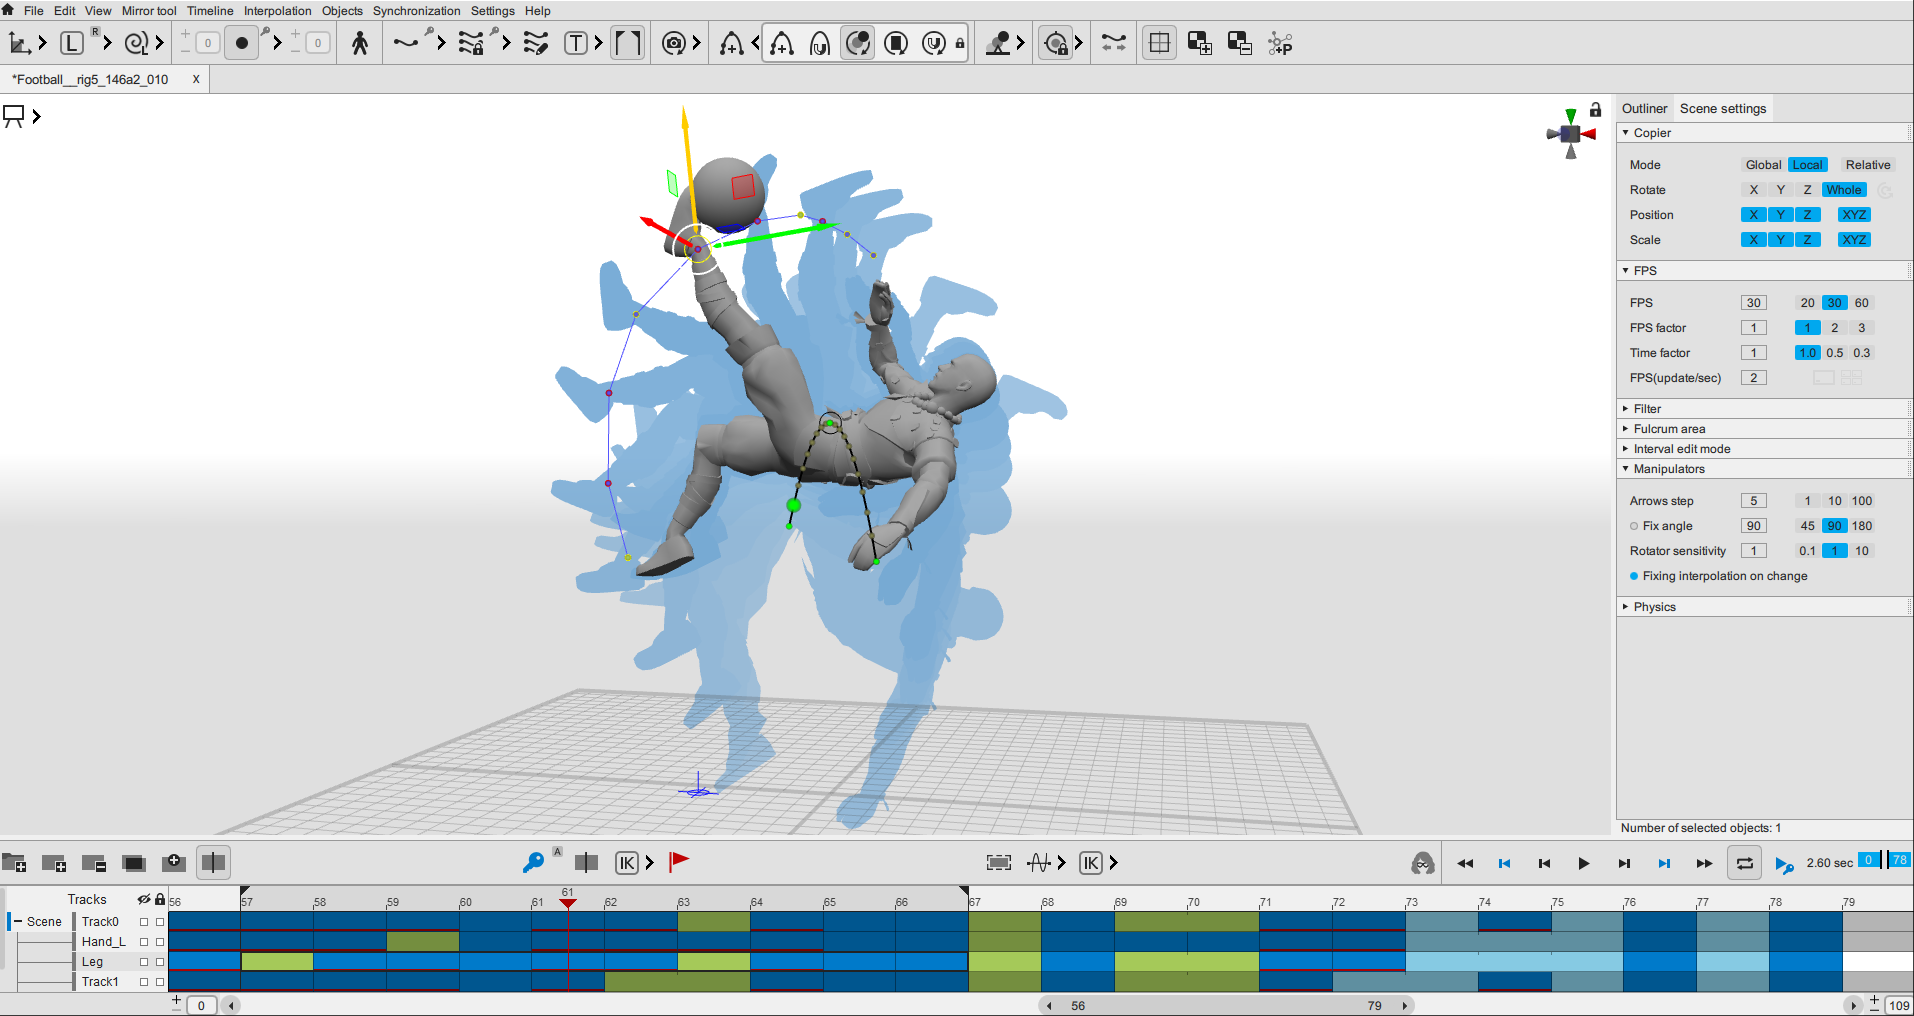Click the red flag marker icon
1914x1016 pixels.
coord(679,861)
